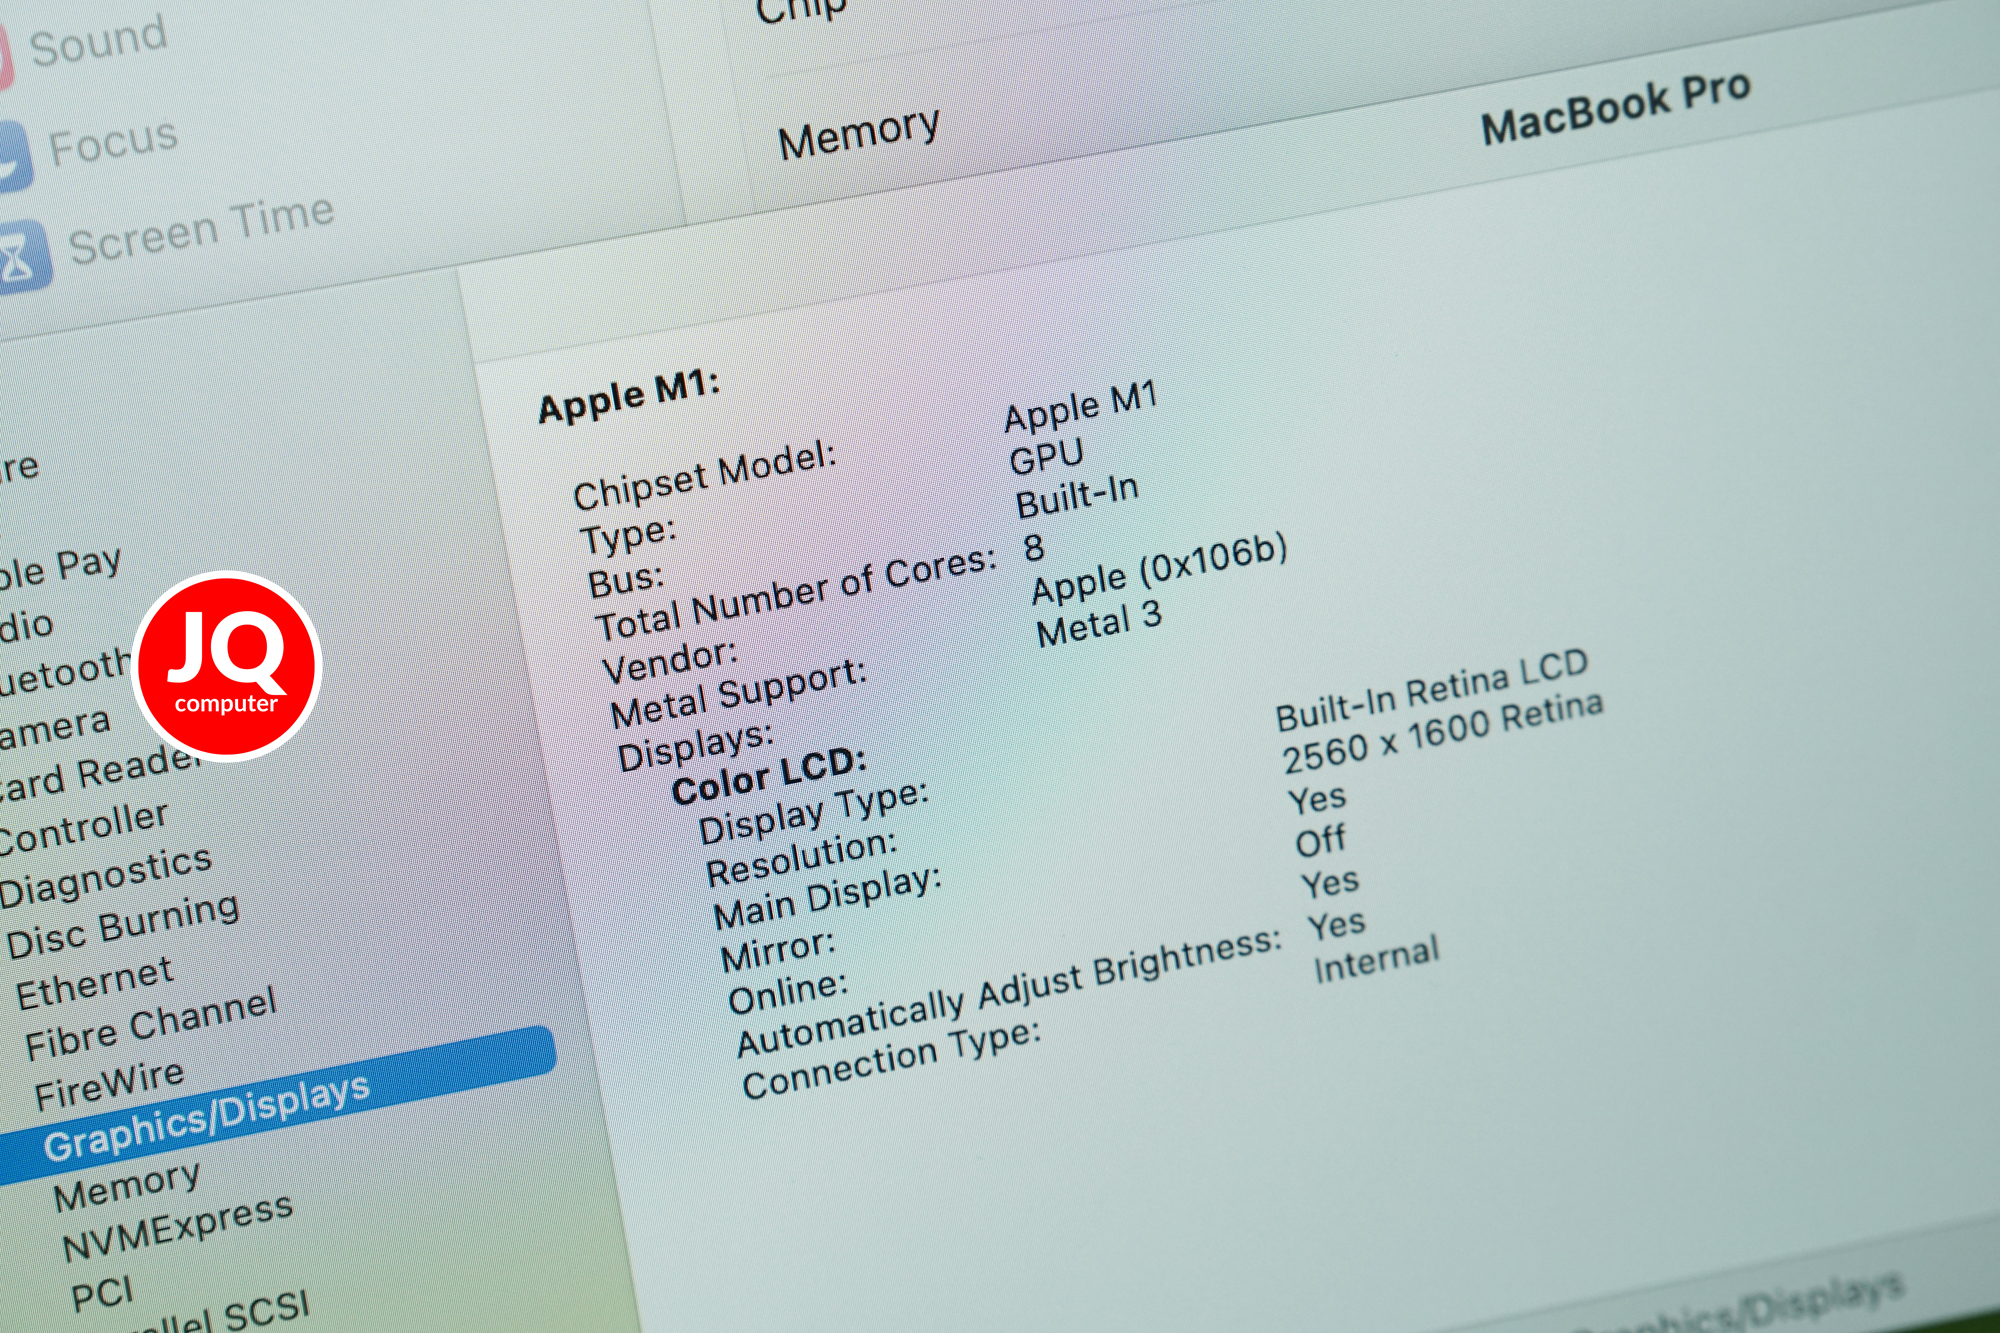Viewport: 2000px width, 1333px height.
Task: Click the Metal Support label
Action: pos(738,693)
